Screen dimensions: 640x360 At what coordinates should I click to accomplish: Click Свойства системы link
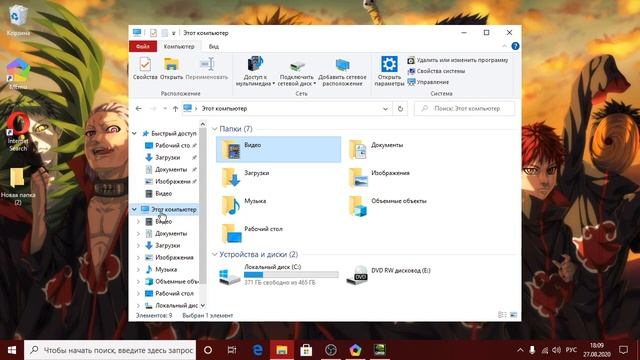[436, 71]
